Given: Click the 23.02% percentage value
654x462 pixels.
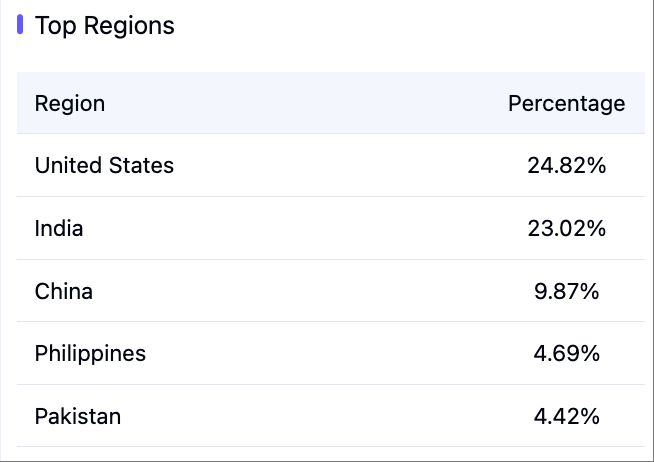Looking at the screenshot, I should [566, 228].
